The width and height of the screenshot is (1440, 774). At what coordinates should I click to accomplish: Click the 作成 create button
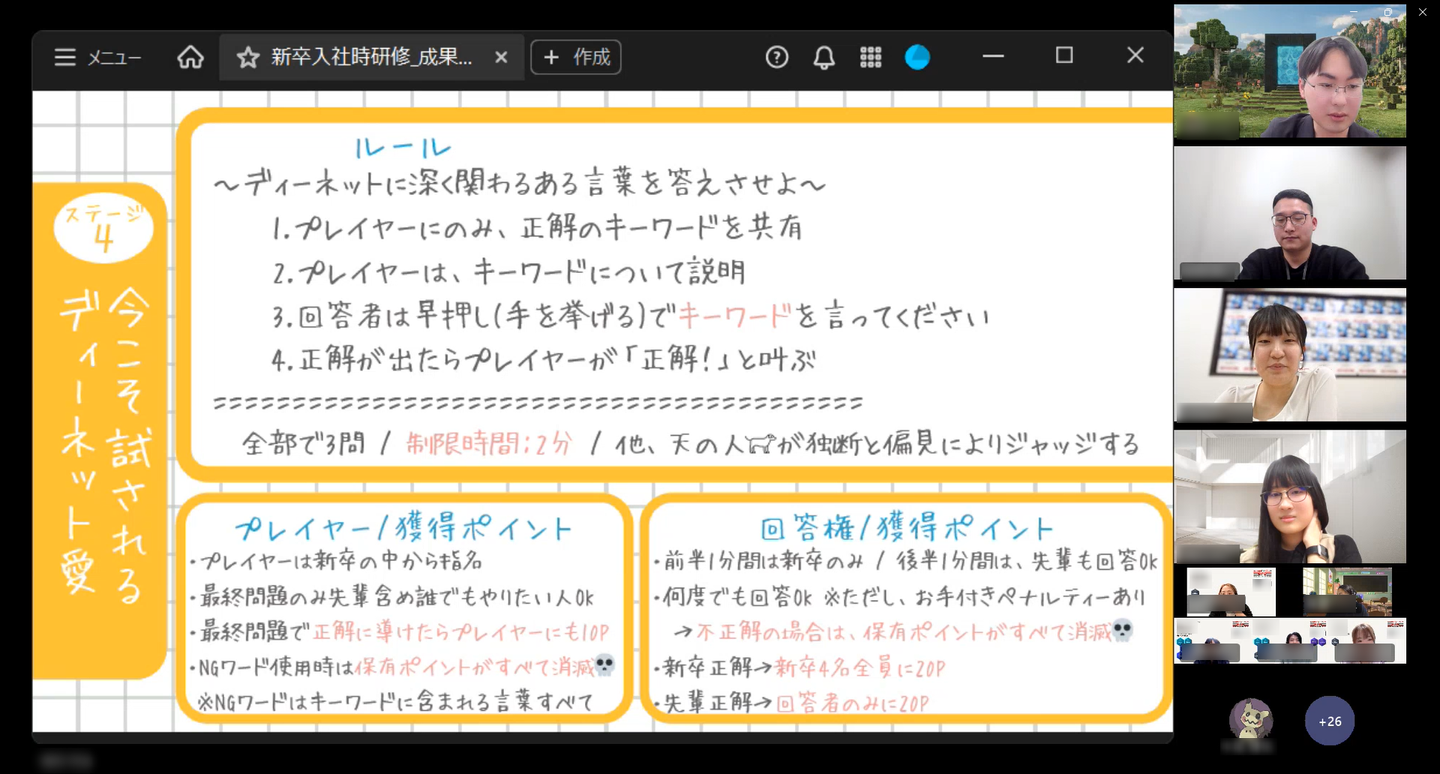click(576, 57)
